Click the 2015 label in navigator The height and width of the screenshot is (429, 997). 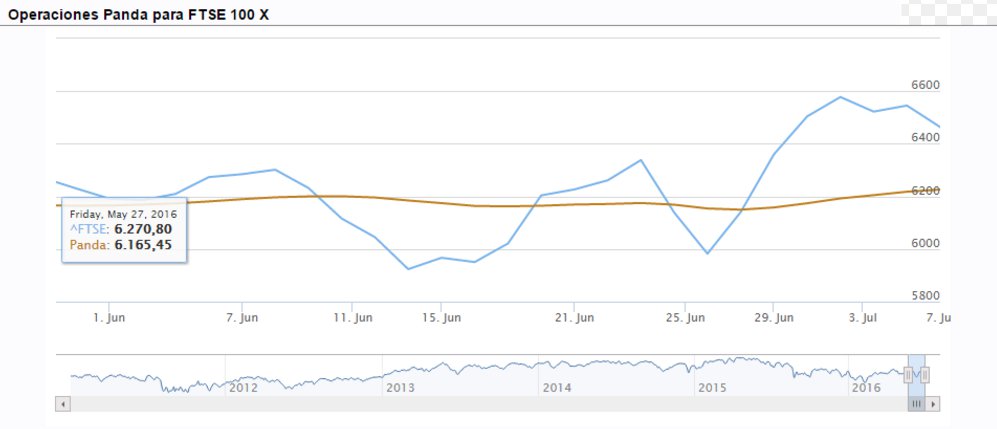coord(713,388)
